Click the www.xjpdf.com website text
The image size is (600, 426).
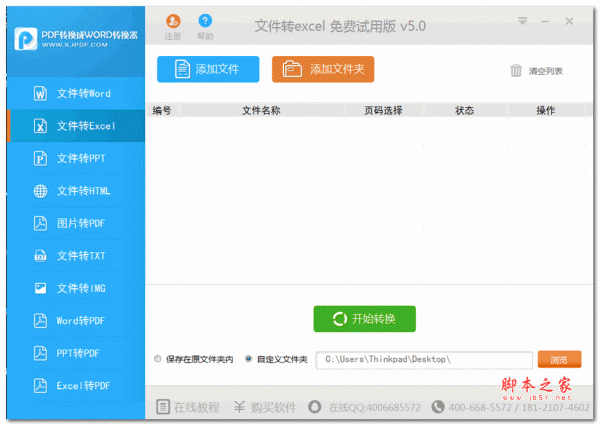pos(75,45)
